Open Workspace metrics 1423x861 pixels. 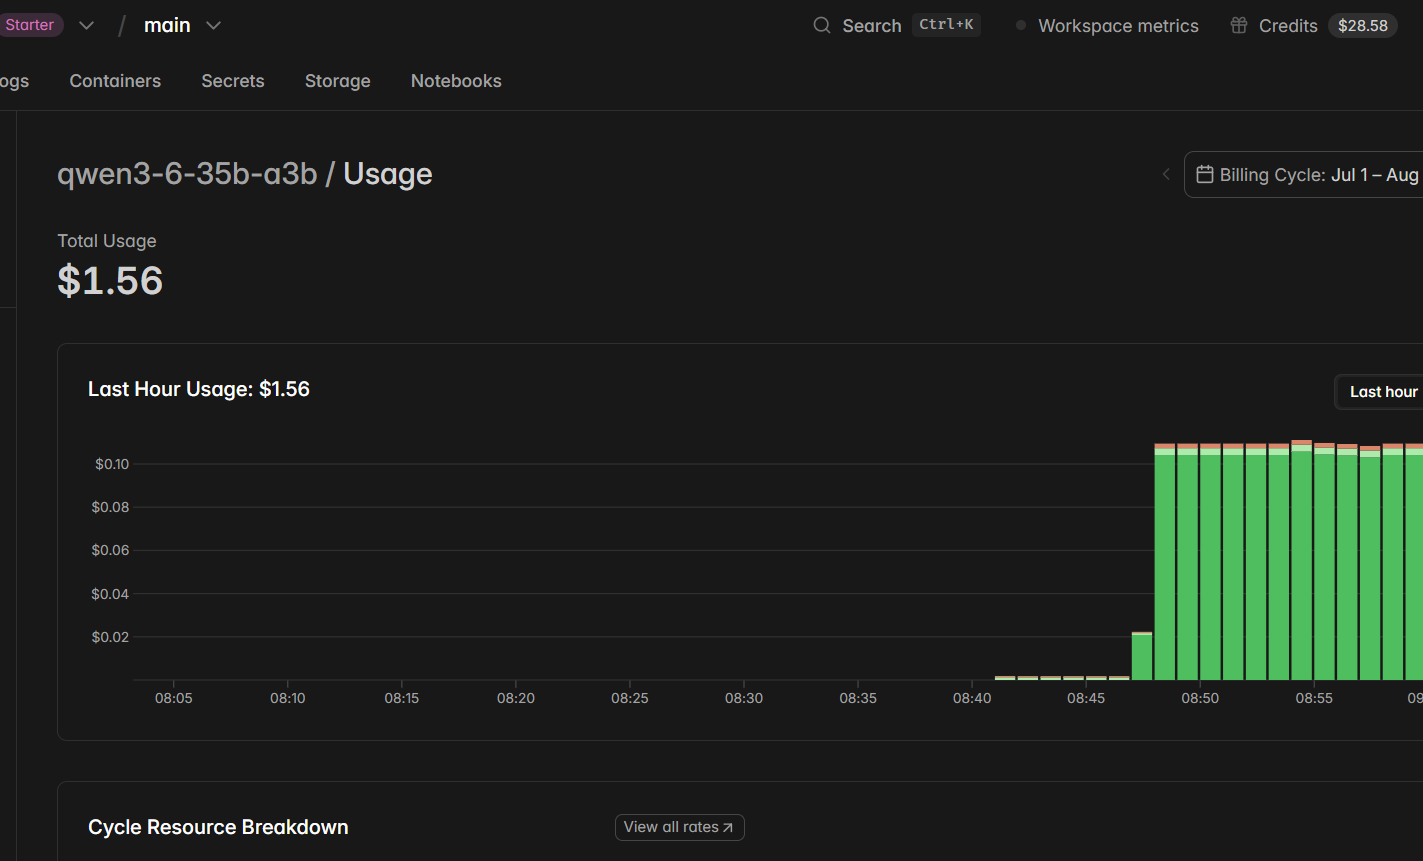1118,25
